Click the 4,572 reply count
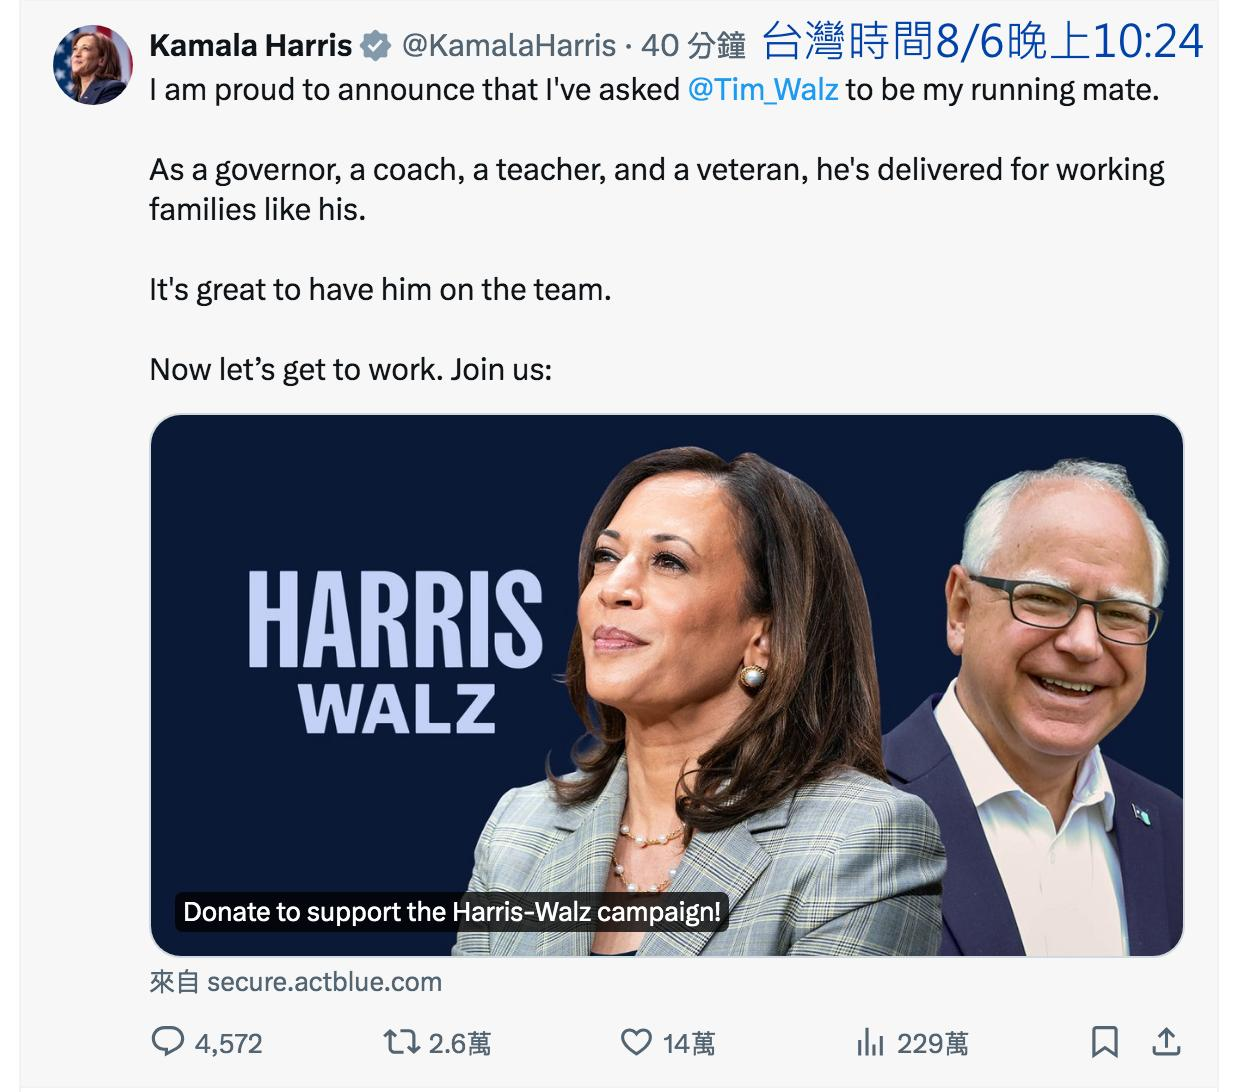1242x1092 pixels. tap(228, 1044)
